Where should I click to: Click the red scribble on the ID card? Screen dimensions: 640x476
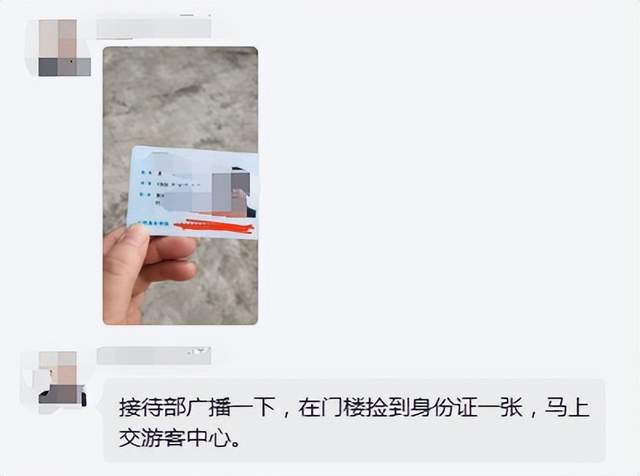pyautogui.click(x=214, y=227)
